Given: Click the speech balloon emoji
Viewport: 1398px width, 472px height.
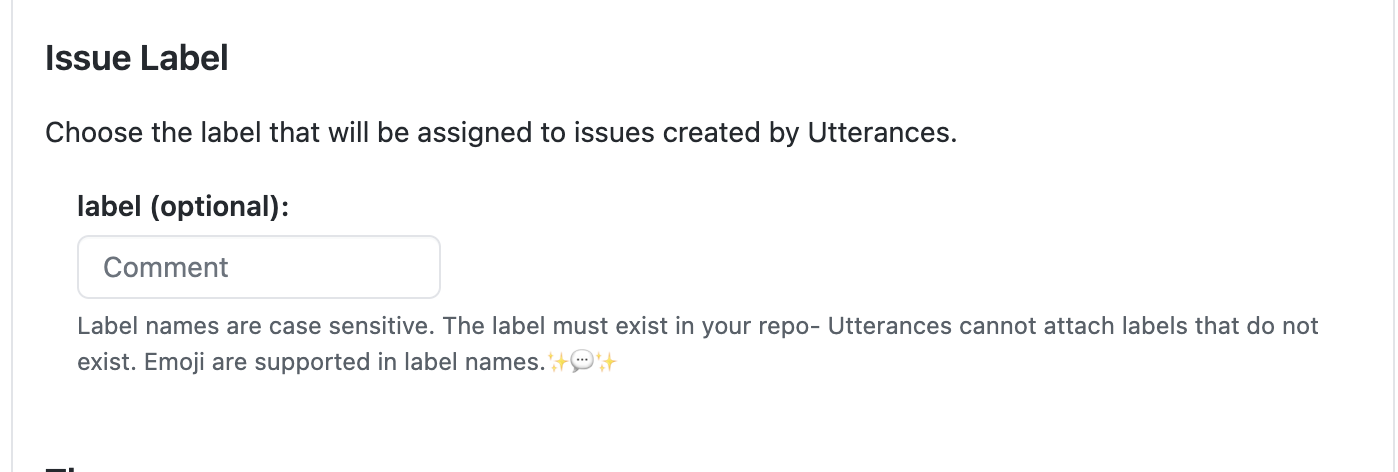Looking at the screenshot, I should (x=582, y=362).
